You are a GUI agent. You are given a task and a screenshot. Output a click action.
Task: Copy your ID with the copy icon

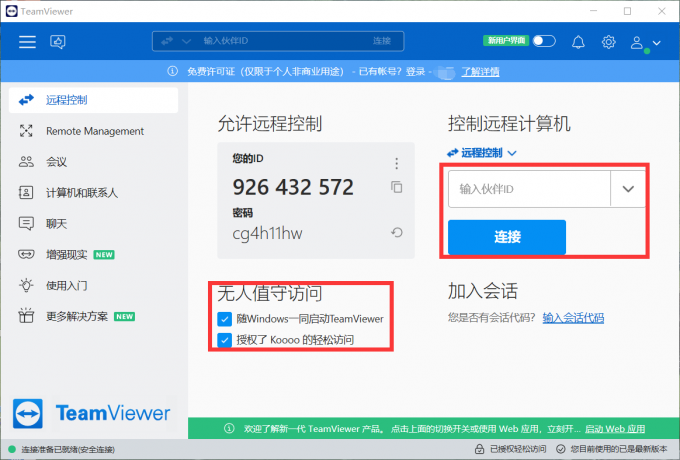396,187
